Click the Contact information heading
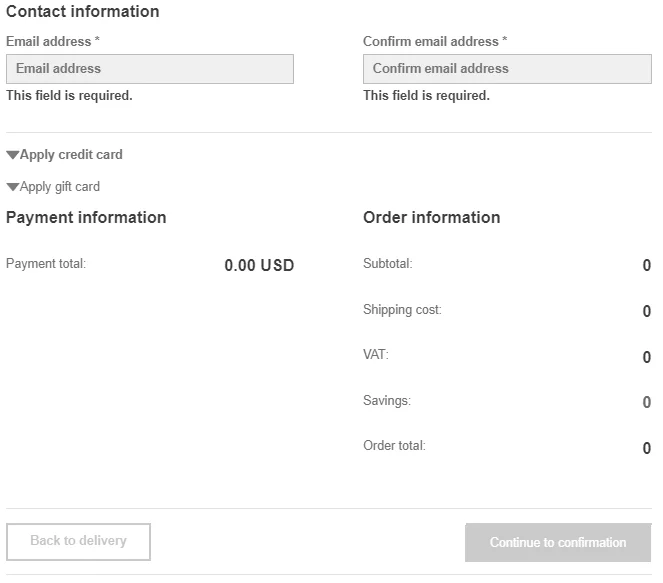 [x=82, y=11]
